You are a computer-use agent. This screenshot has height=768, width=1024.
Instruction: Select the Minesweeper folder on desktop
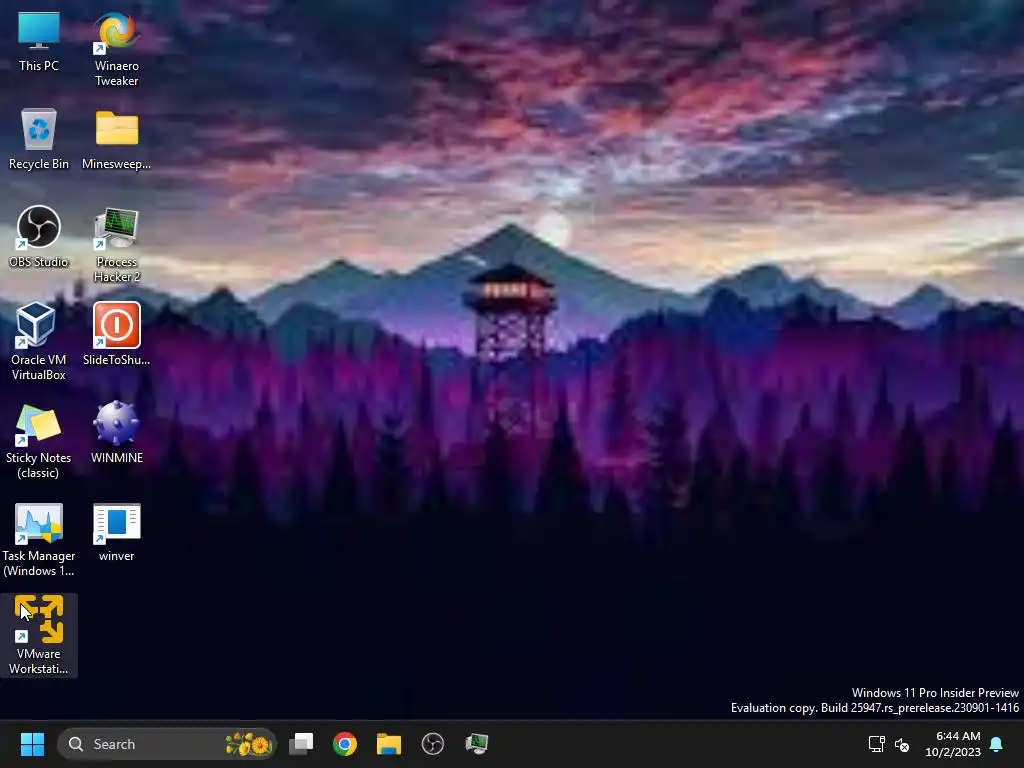(116, 138)
